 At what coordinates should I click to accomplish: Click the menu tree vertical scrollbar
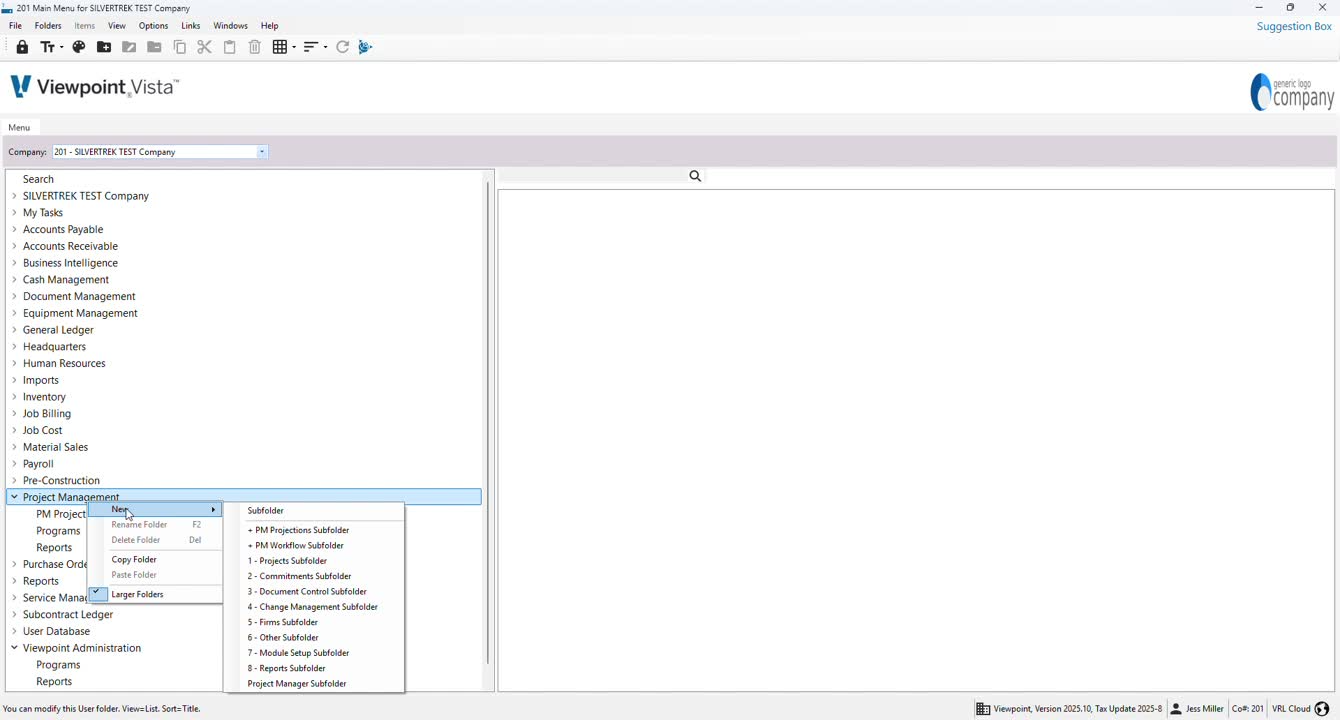(x=488, y=422)
